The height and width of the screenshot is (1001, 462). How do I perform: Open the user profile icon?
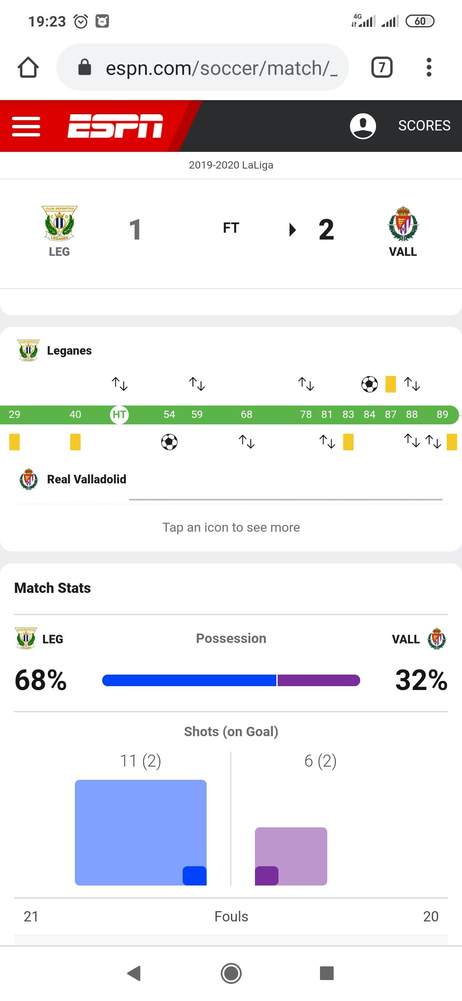point(363,126)
